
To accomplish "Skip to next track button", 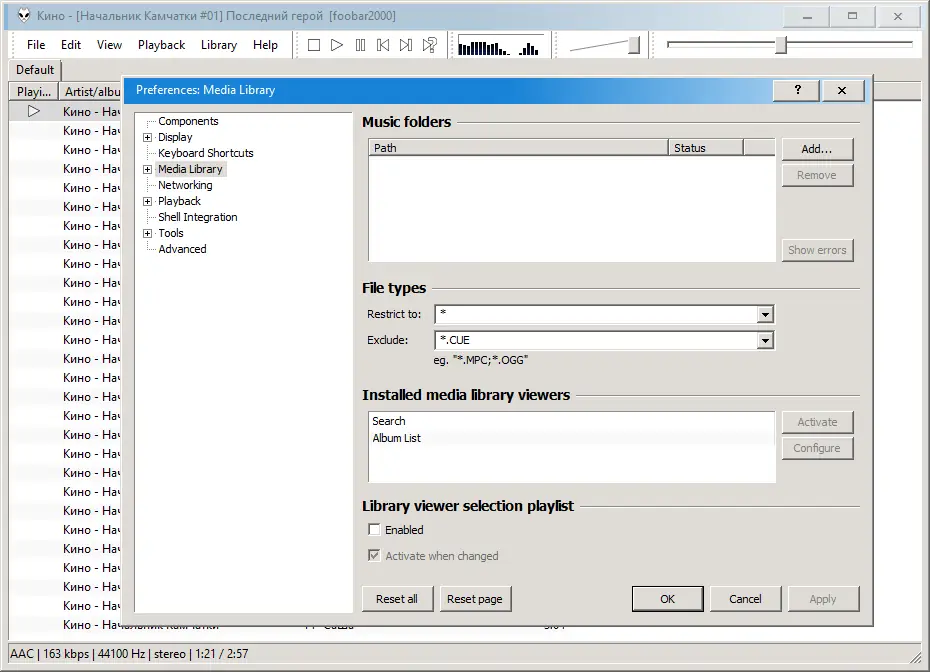I will [406, 45].
